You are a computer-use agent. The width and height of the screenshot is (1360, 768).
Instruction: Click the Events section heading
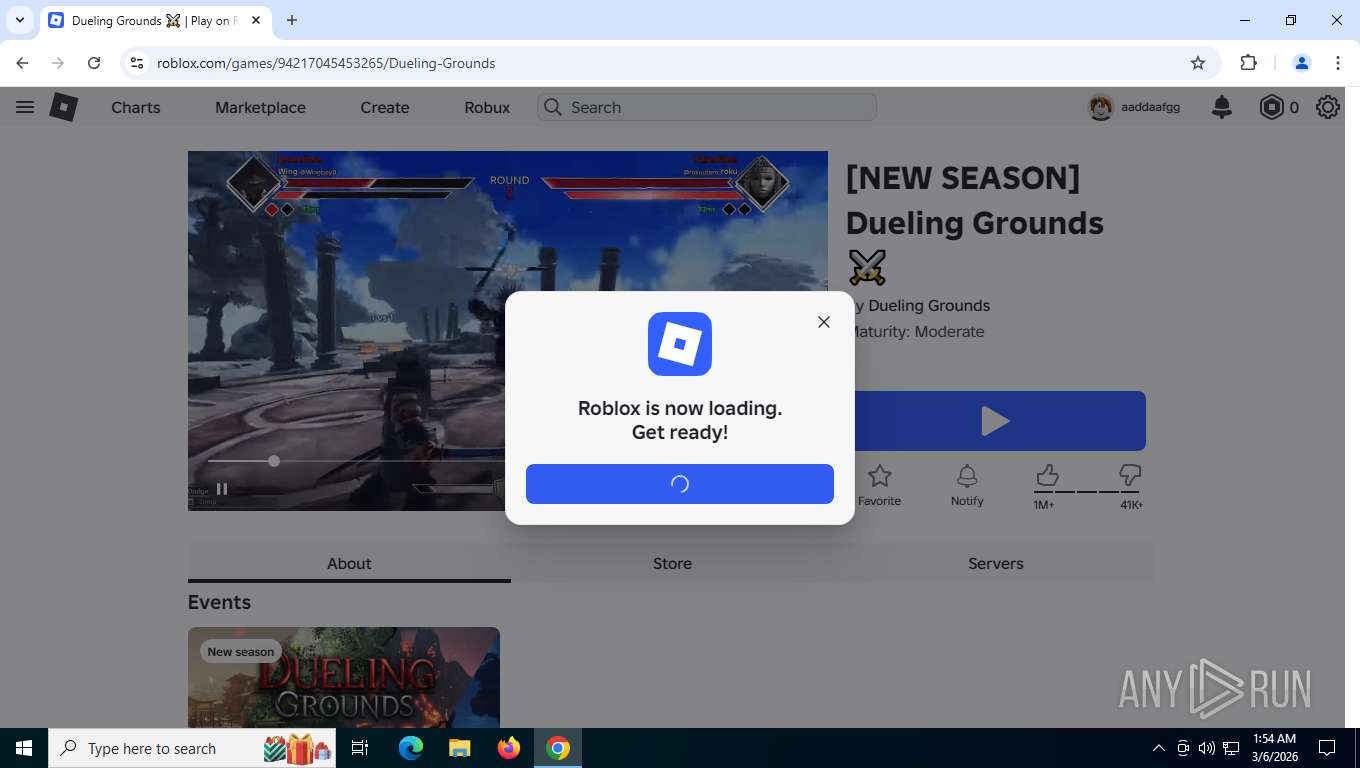[x=219, y=602]
